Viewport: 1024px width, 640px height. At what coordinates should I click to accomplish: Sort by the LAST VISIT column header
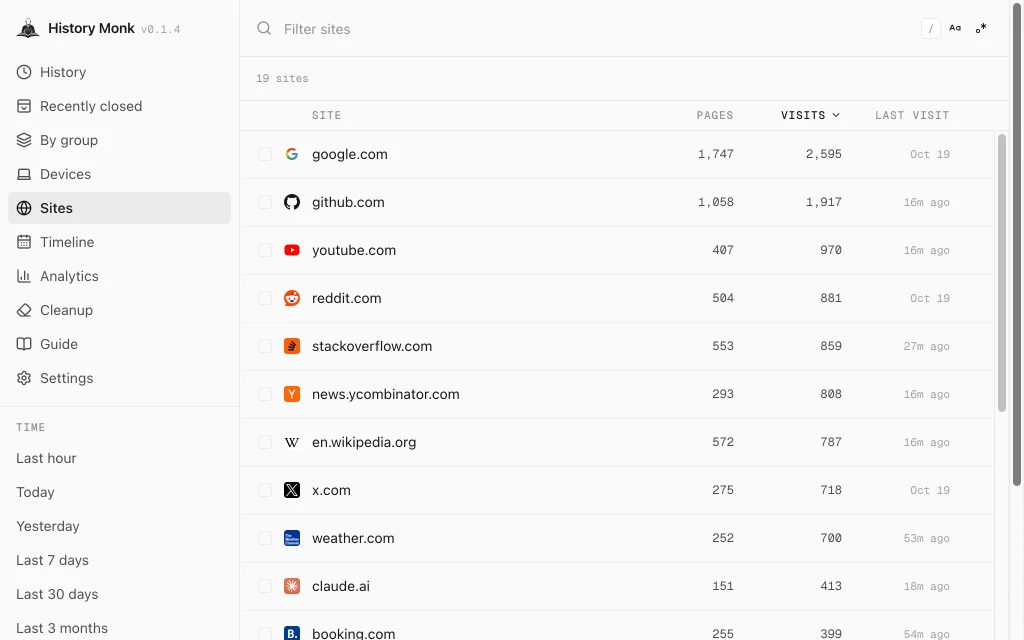(912, 115)
